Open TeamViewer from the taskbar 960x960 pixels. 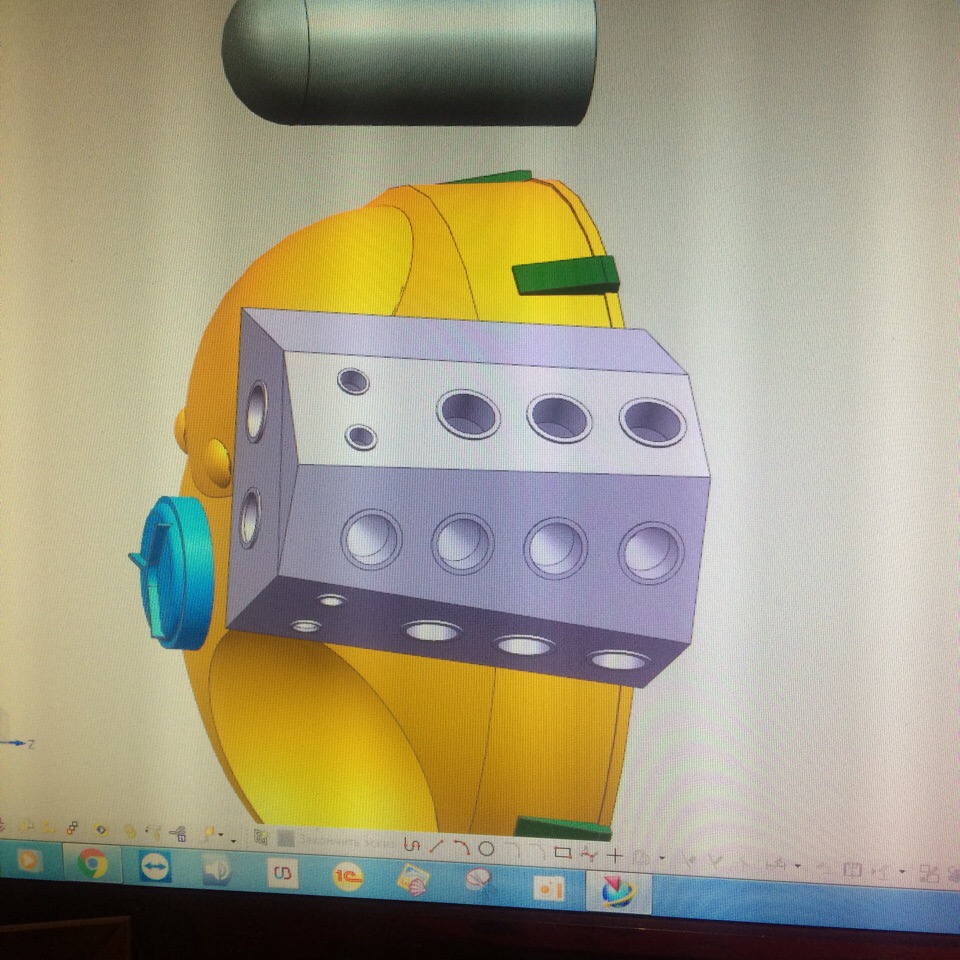155,867
